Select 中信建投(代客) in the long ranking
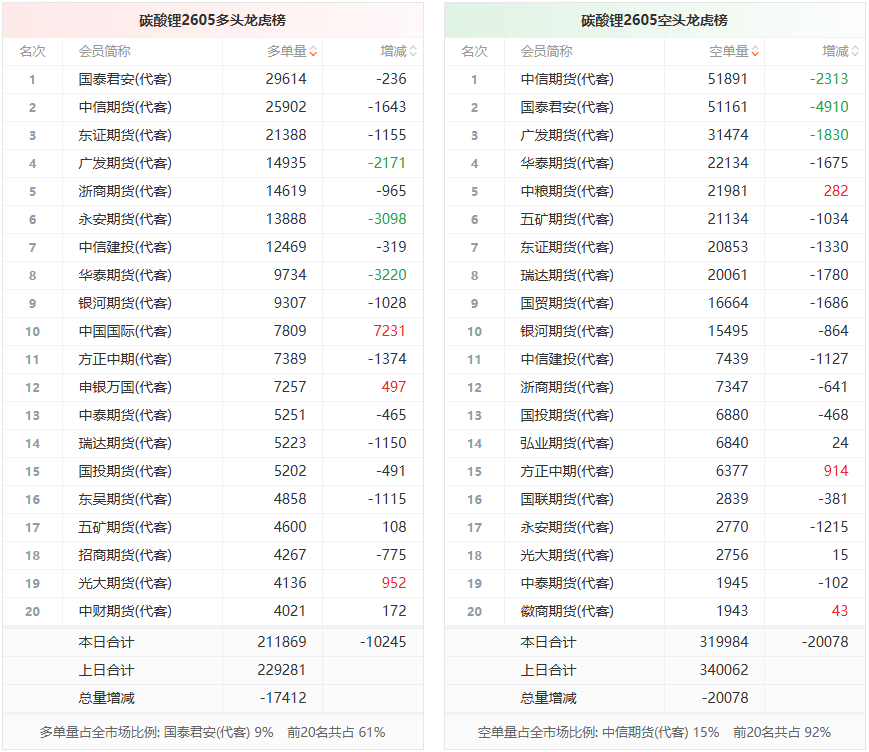The height and width of the screenshot is (752, 869). (125, 247)
